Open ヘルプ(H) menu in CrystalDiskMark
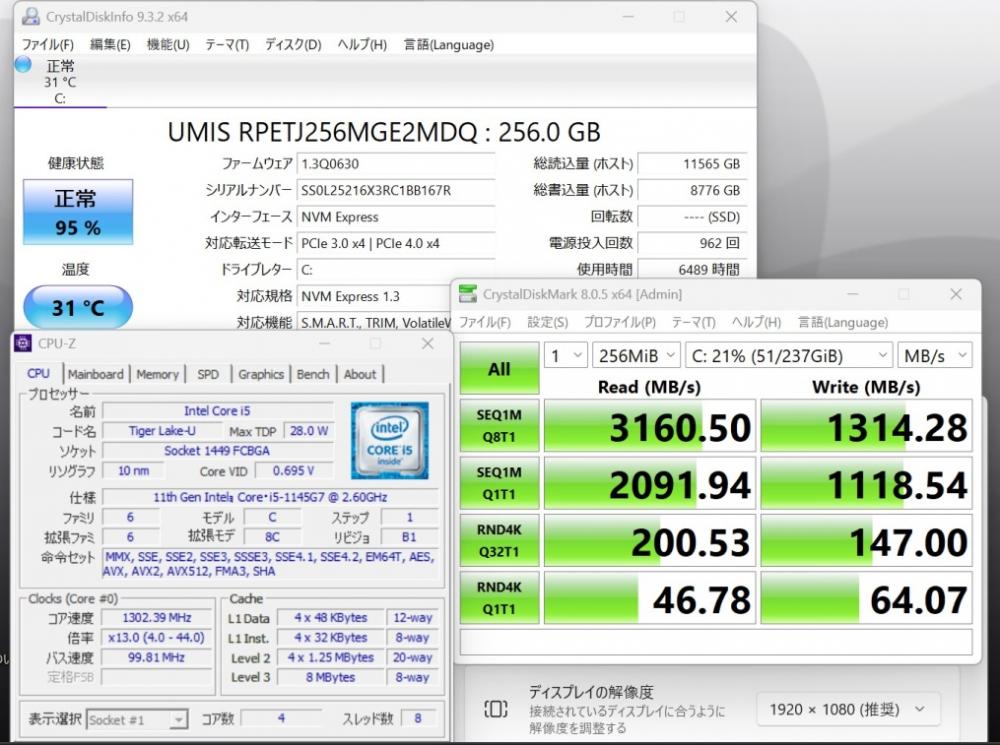 [756, 322]
